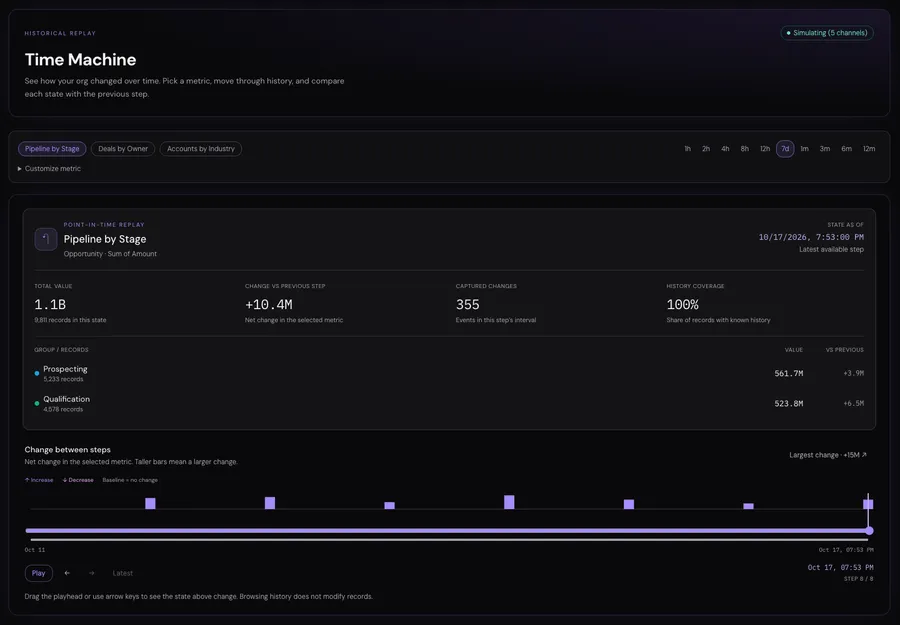Click the Prospecting group row name
900x625 pixels.
click(x=65, y=369)
